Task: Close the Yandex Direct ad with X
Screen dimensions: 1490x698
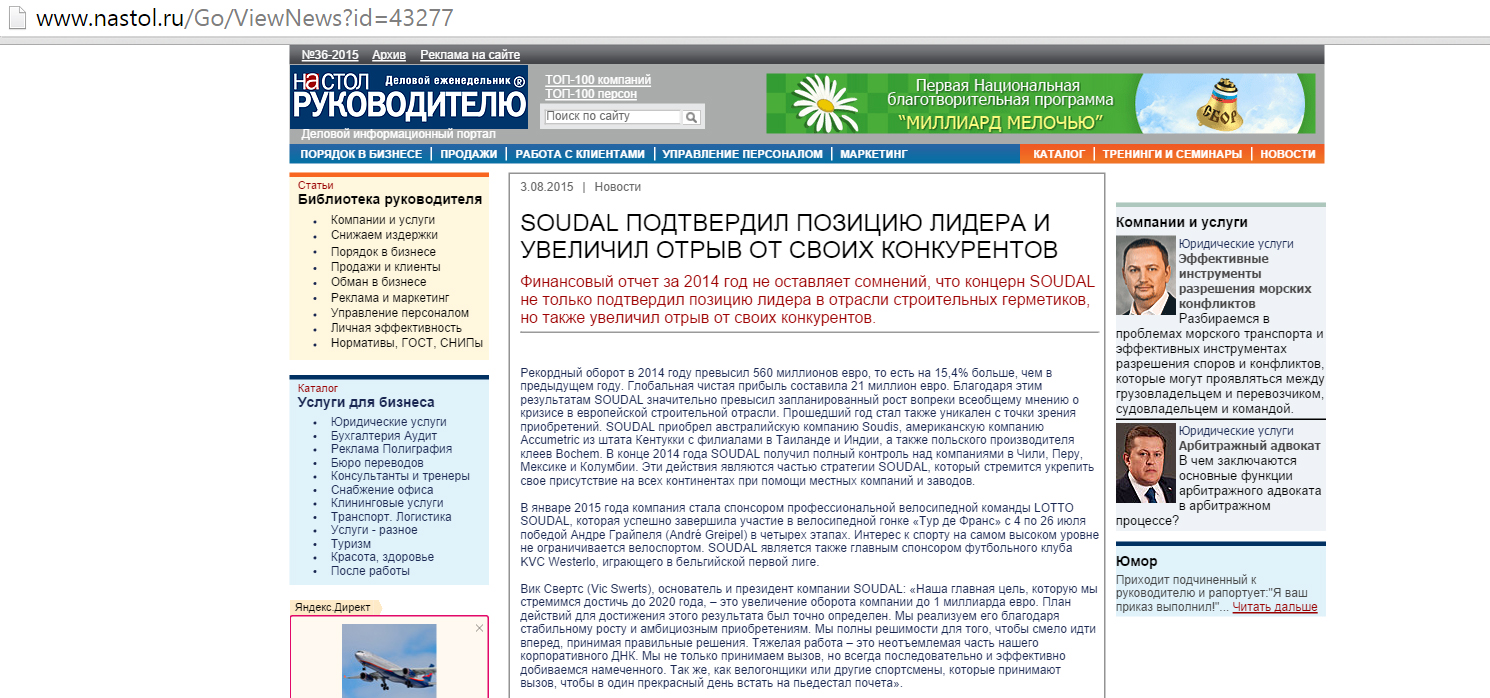Action: [x=479, y=628]
